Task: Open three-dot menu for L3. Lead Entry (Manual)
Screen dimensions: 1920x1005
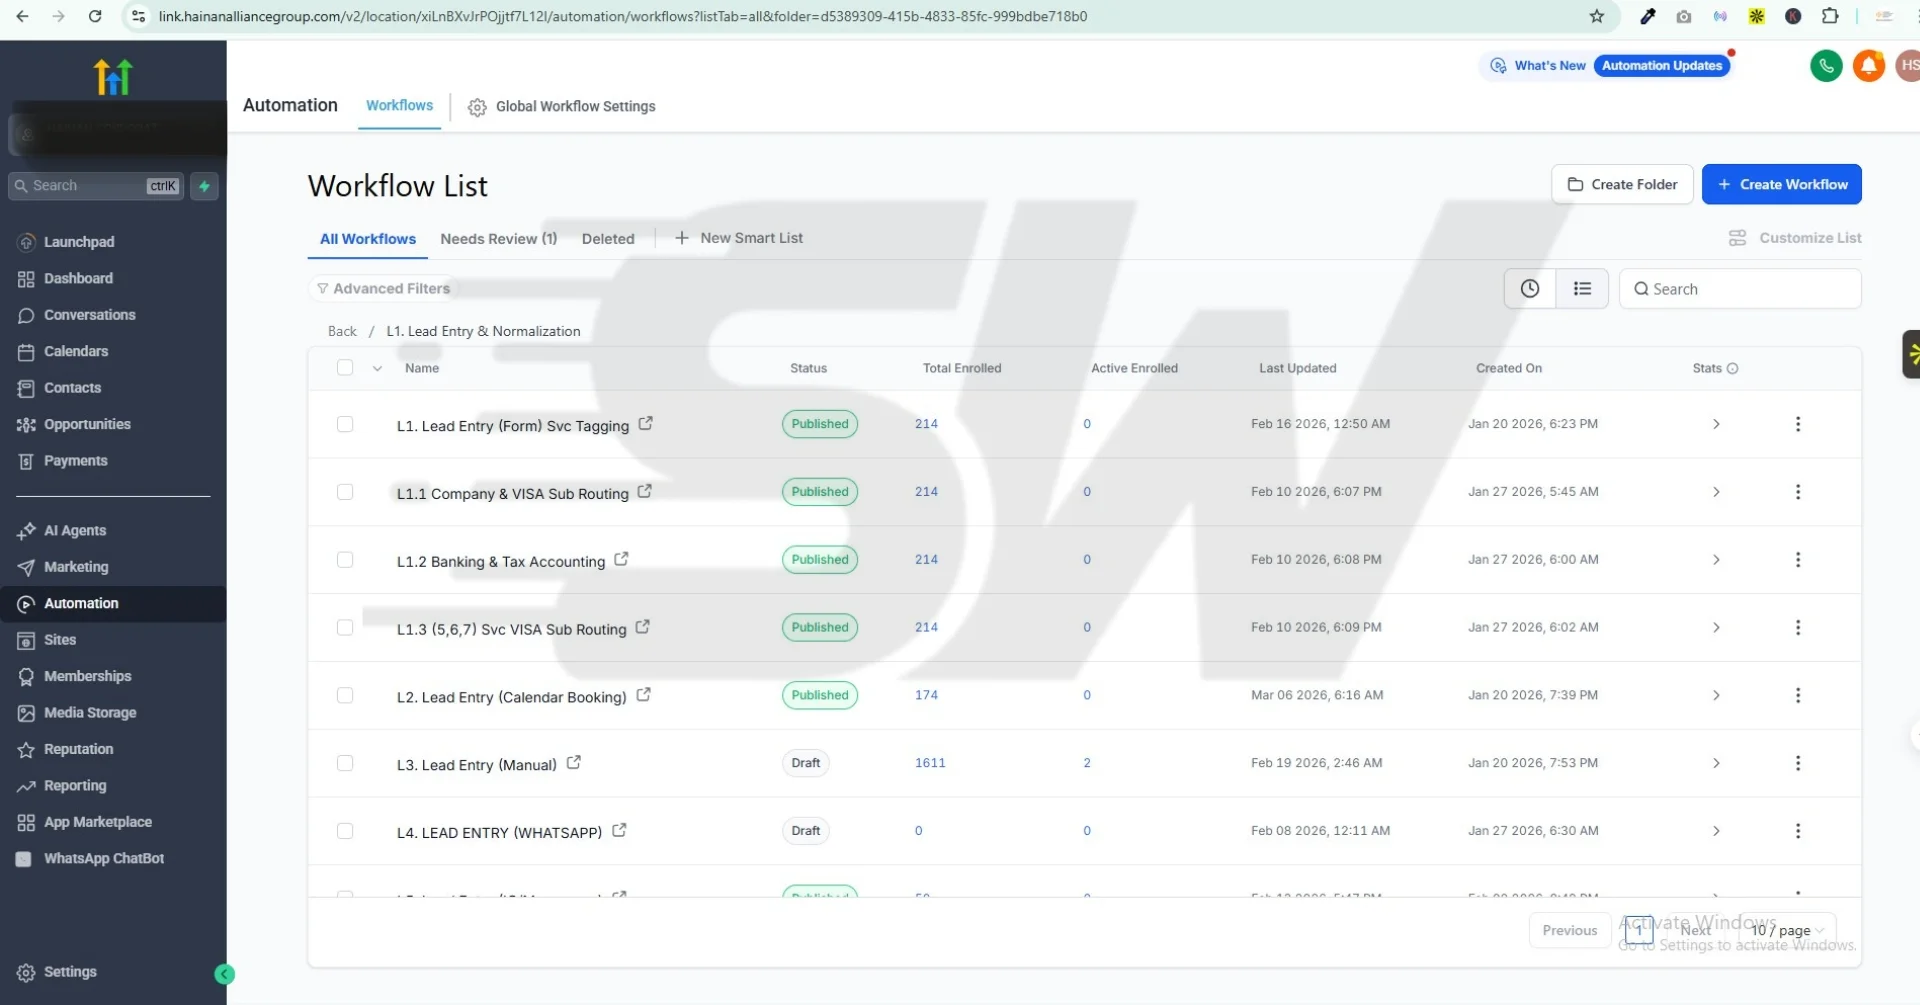Action: tap(1797, 763)
